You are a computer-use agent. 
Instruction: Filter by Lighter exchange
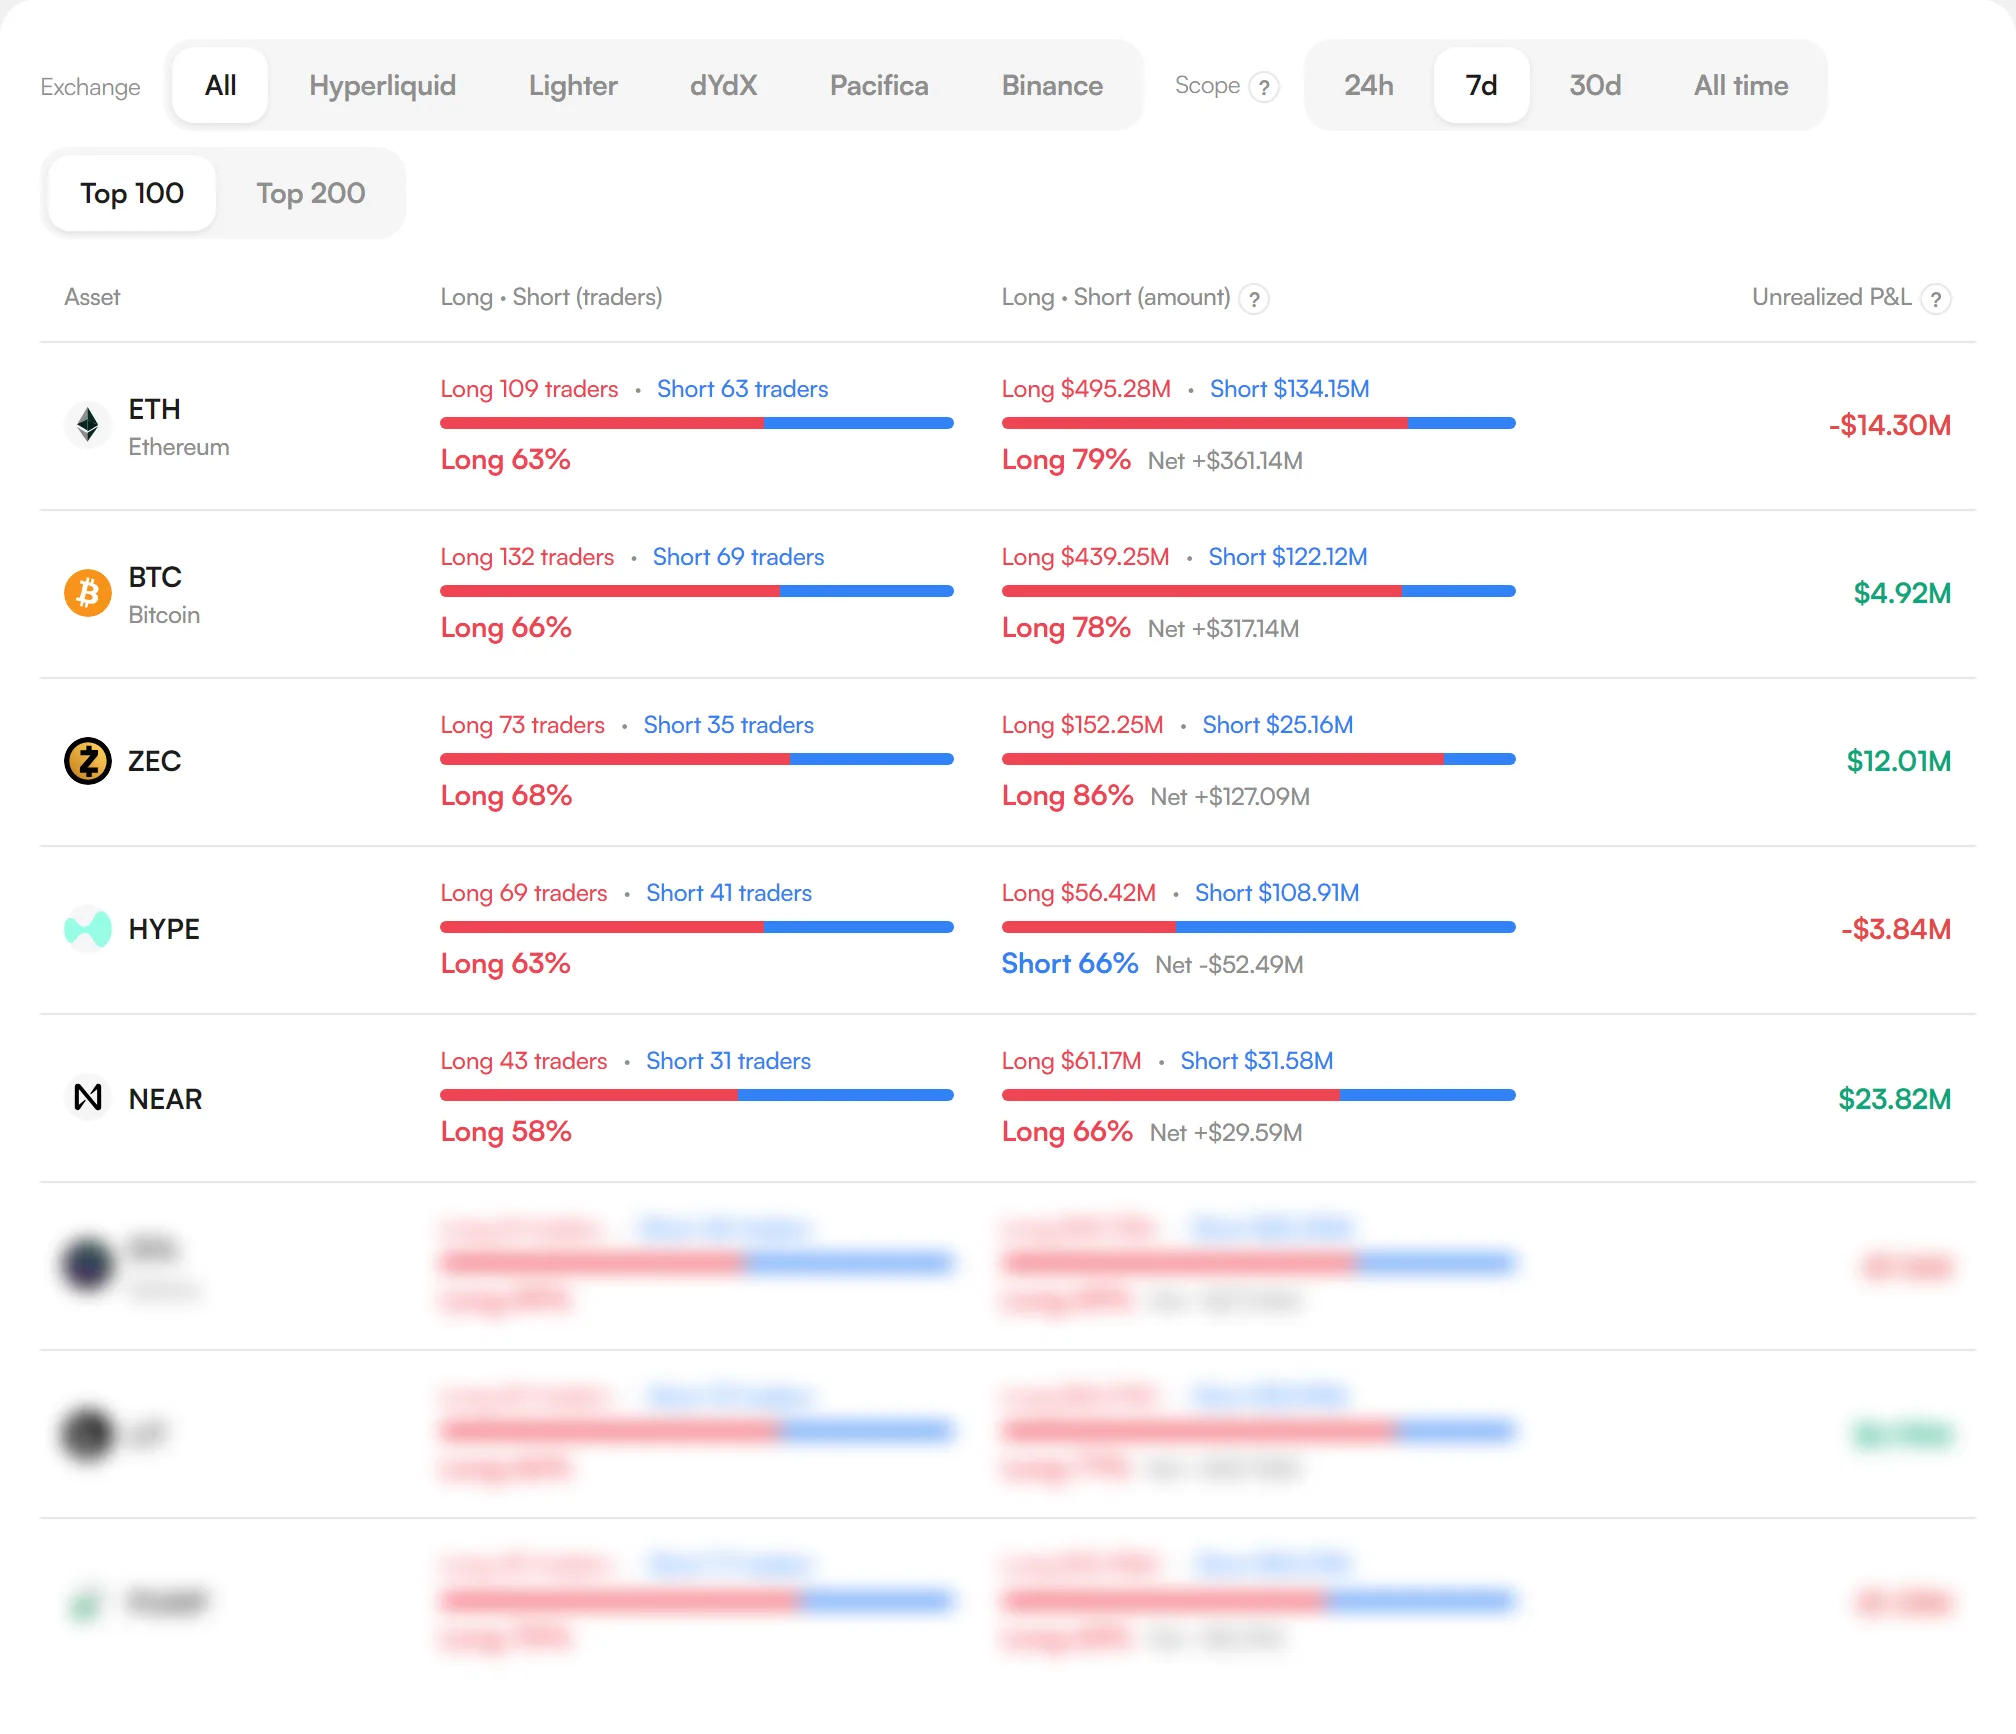coord(573,85)
